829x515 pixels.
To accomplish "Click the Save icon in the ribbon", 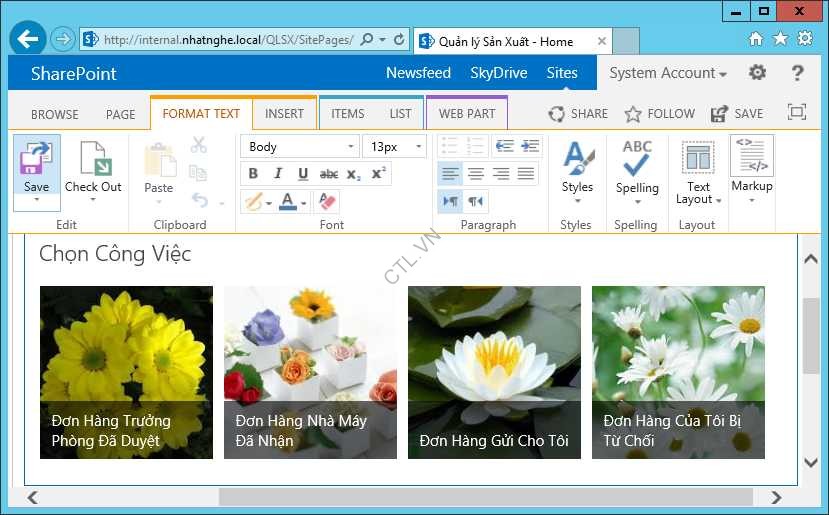I will [36, 160].
